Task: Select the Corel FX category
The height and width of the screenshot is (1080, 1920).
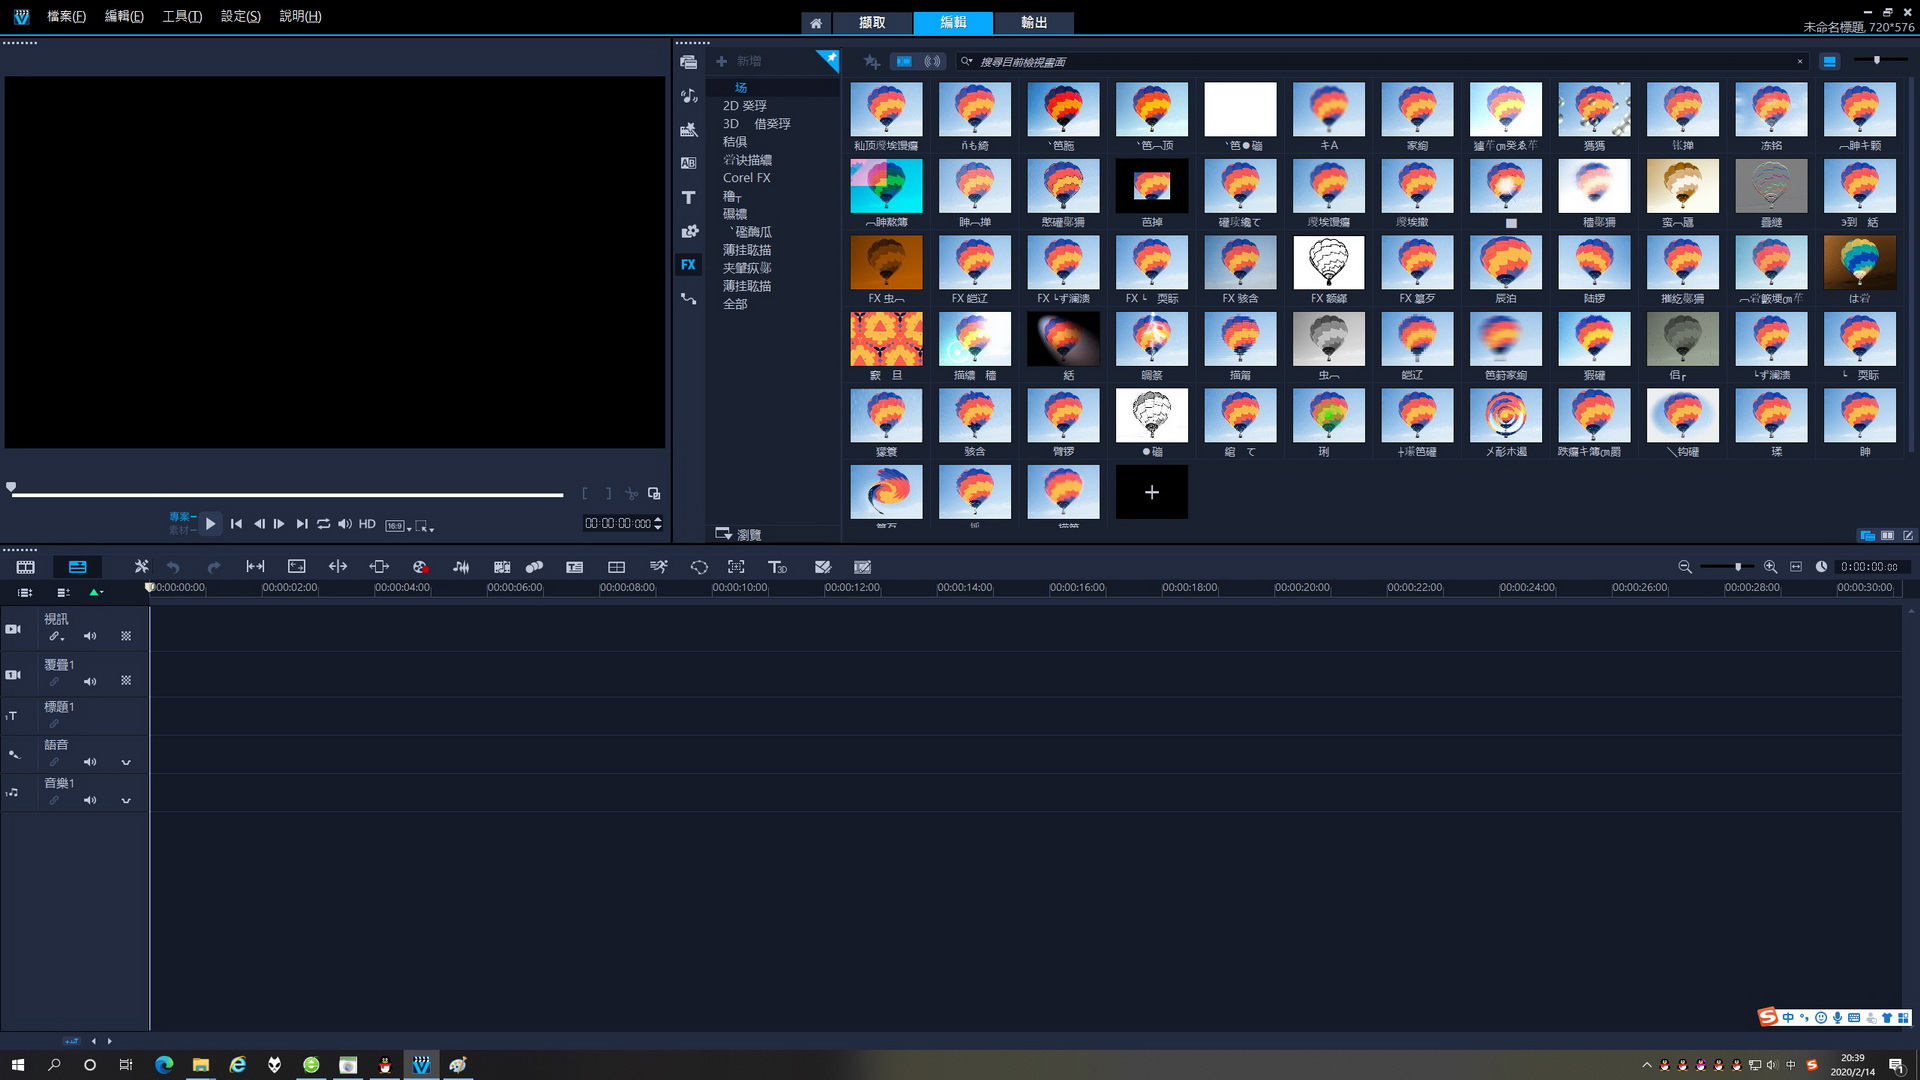Action: (x=746, y=178)
